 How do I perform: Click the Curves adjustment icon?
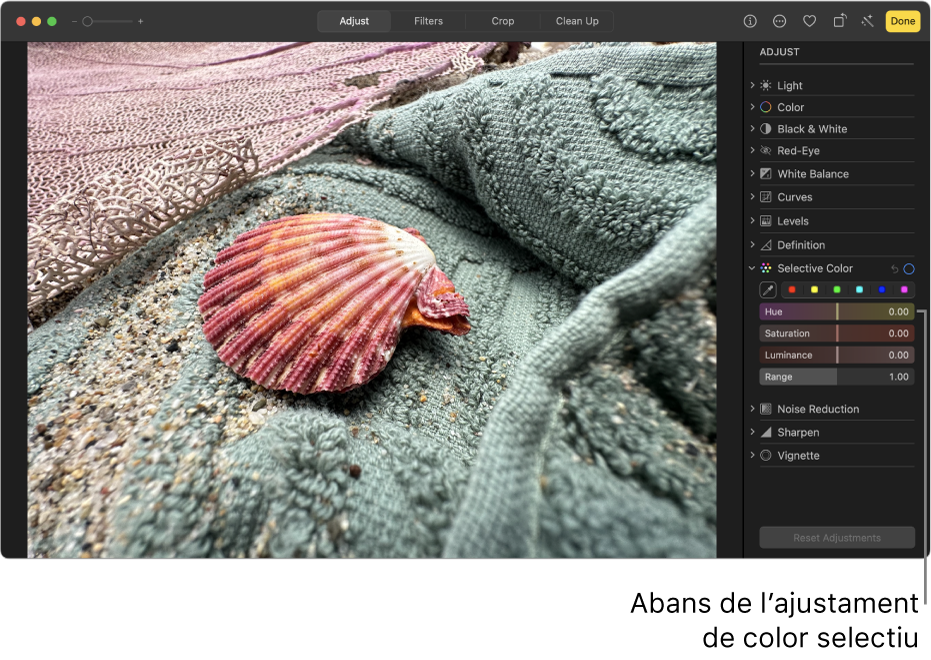point(765,196)
